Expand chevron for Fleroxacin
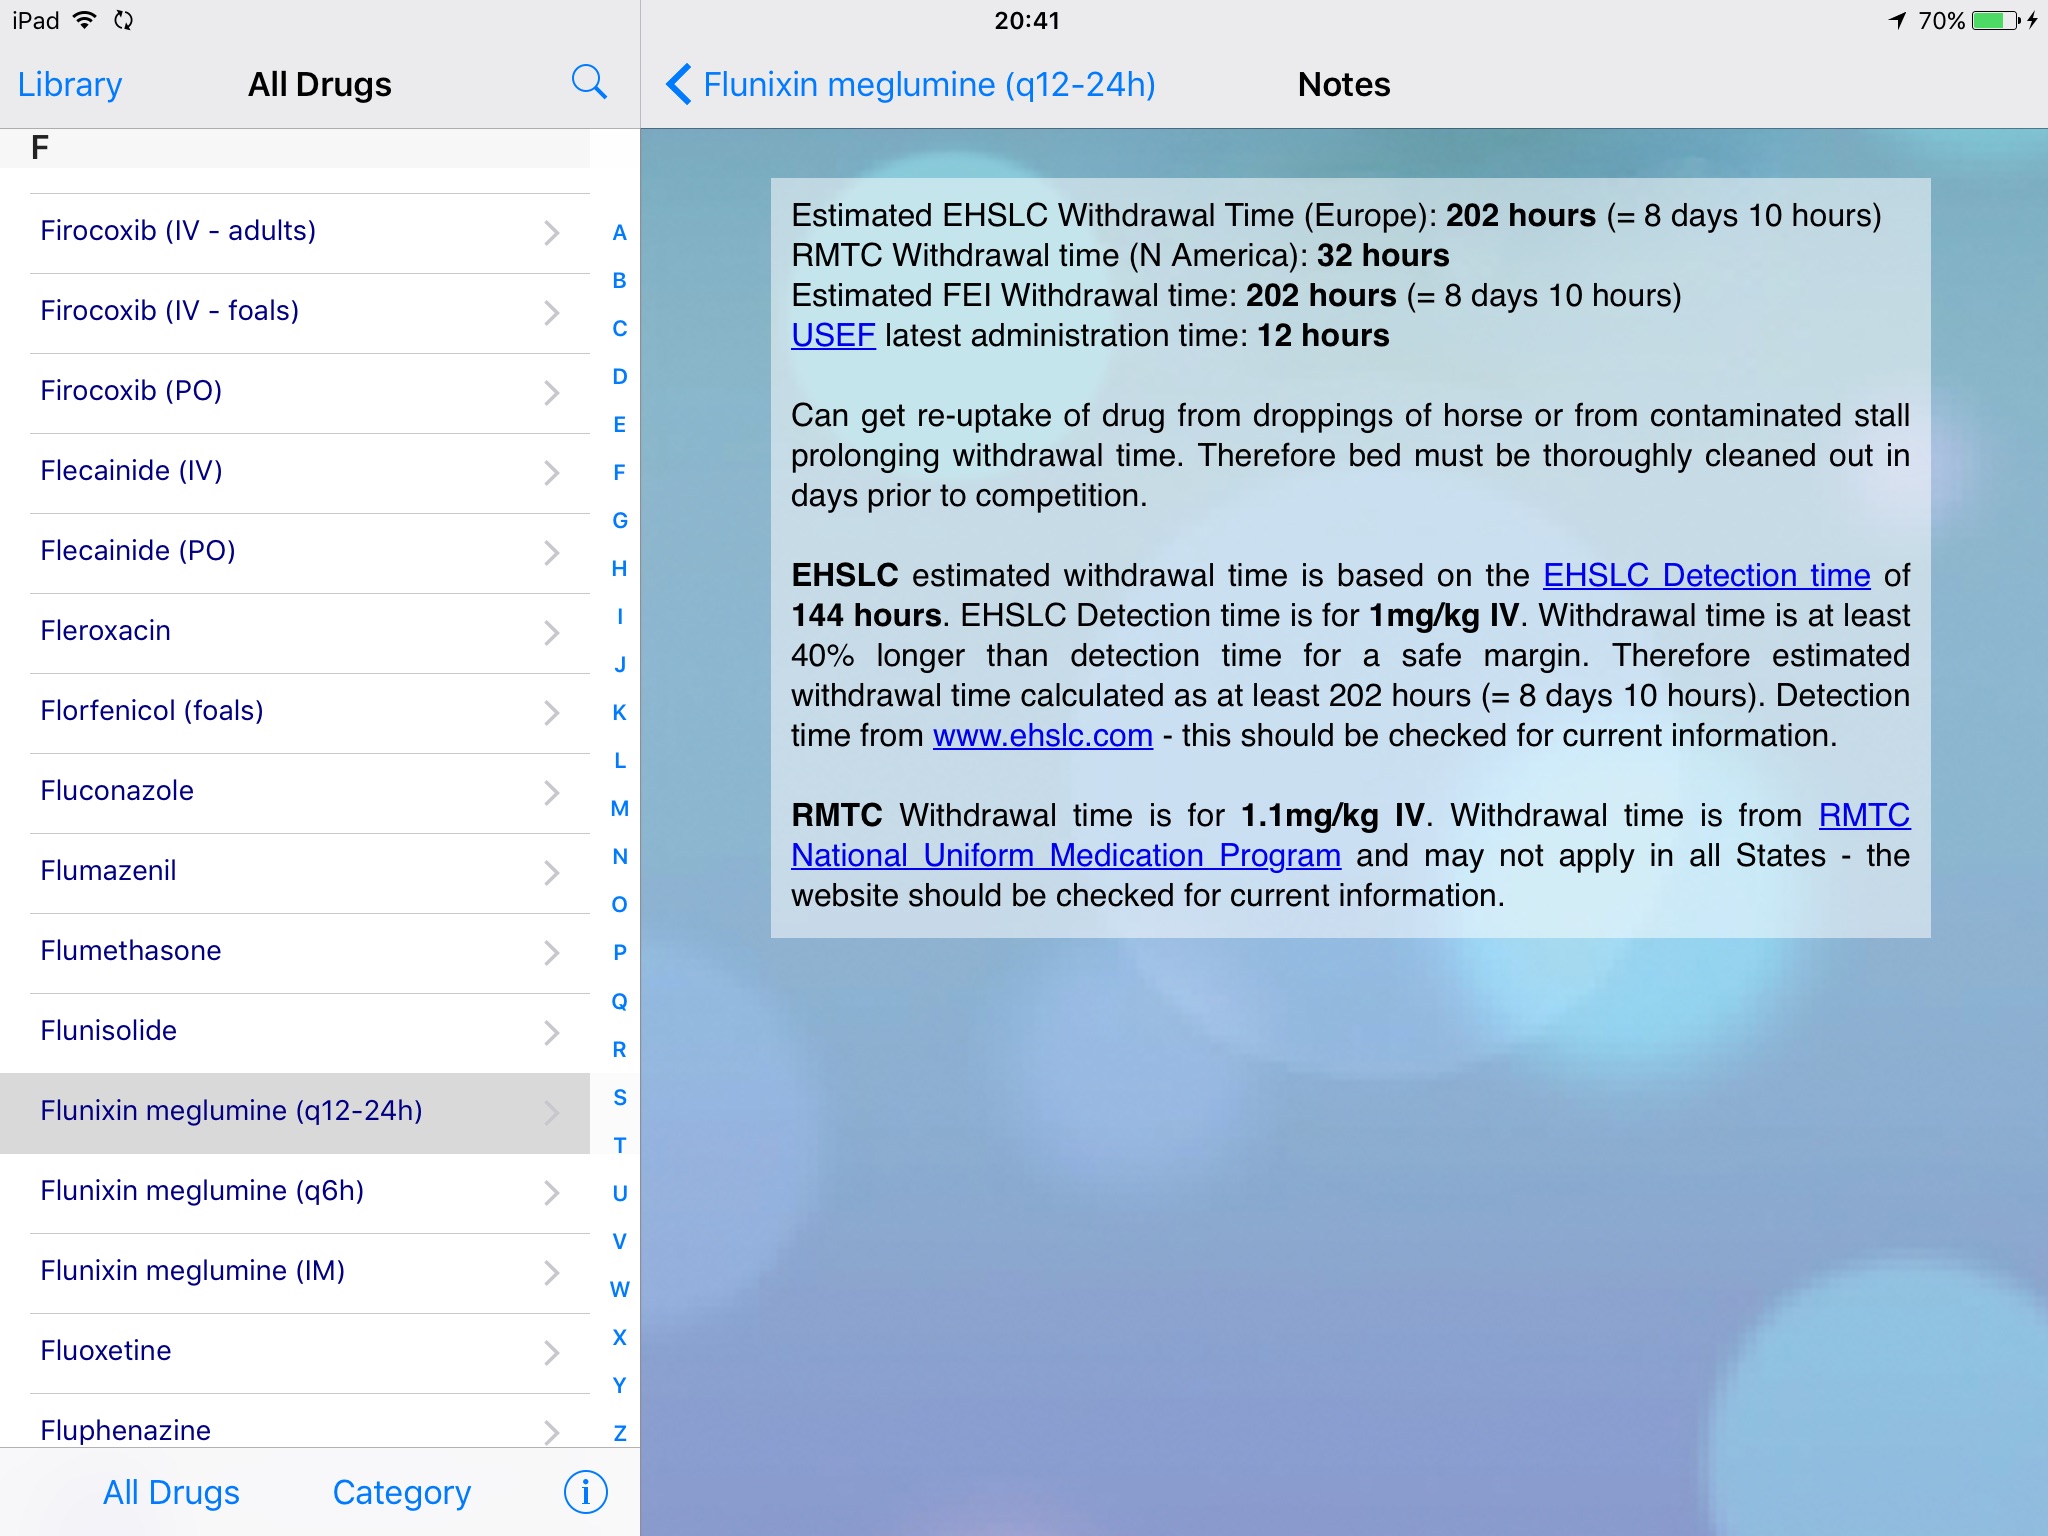This screenshot has height=1536, width=2048. click(551, 633)
